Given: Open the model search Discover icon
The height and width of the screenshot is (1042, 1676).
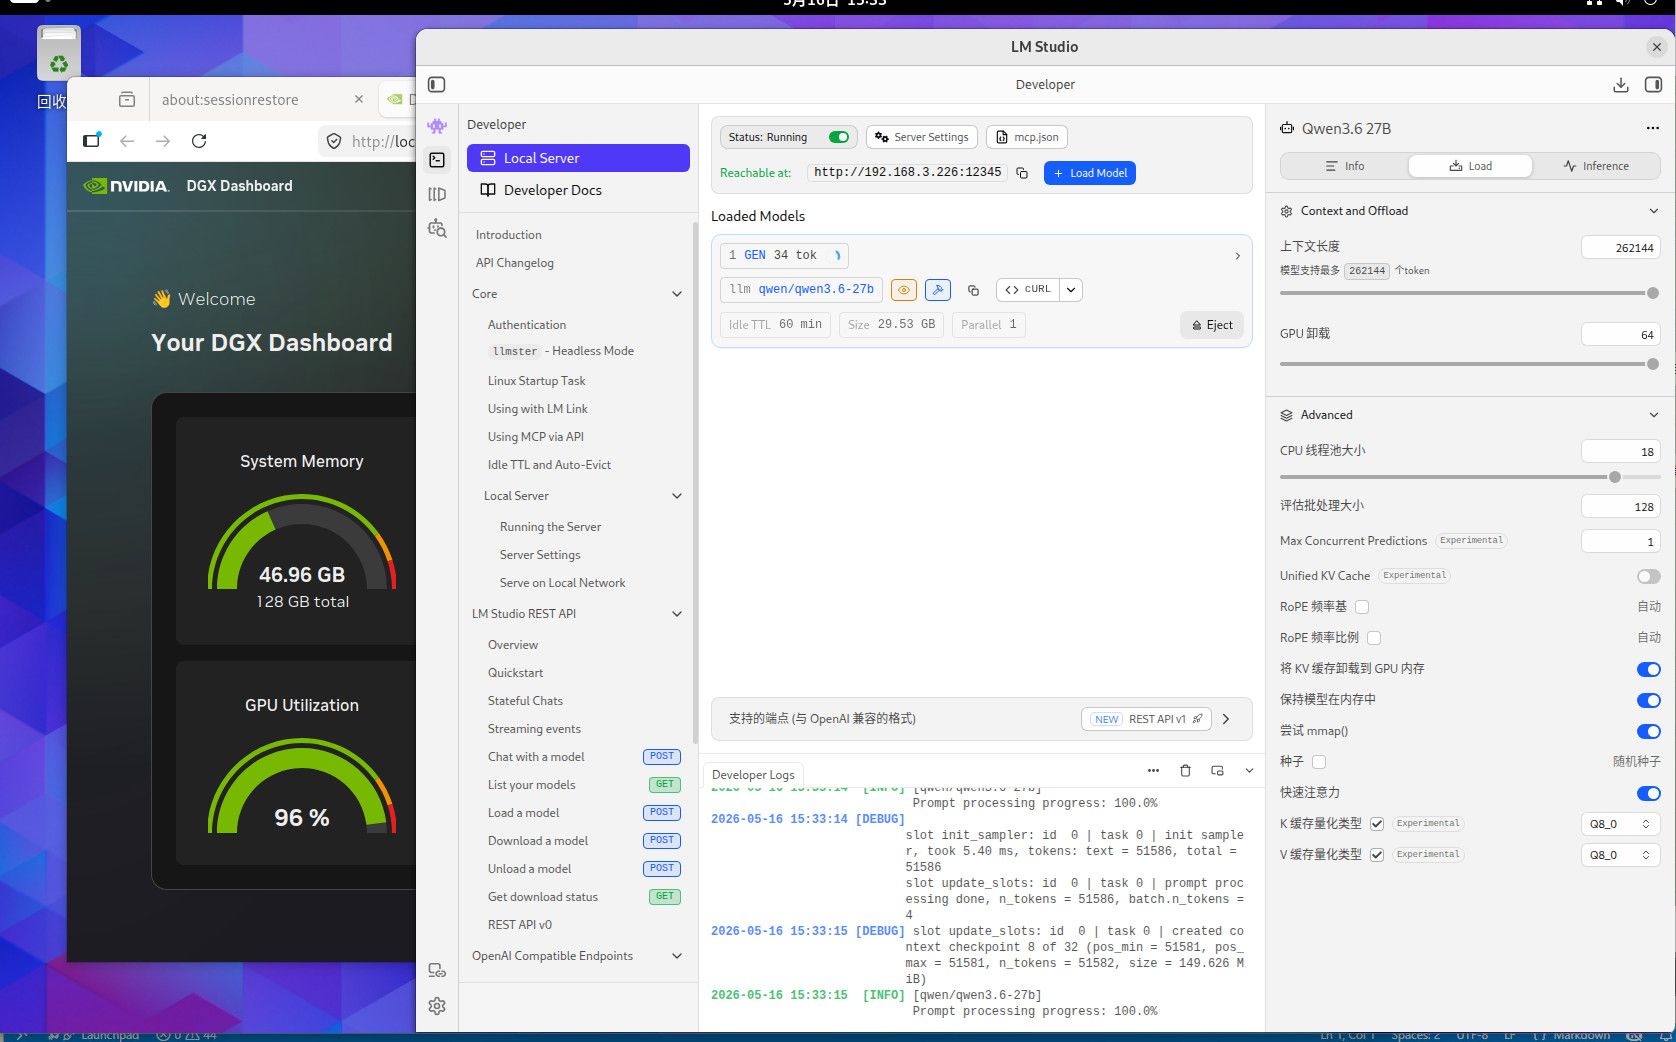Looking at the screenshot, I should [437, 229].
